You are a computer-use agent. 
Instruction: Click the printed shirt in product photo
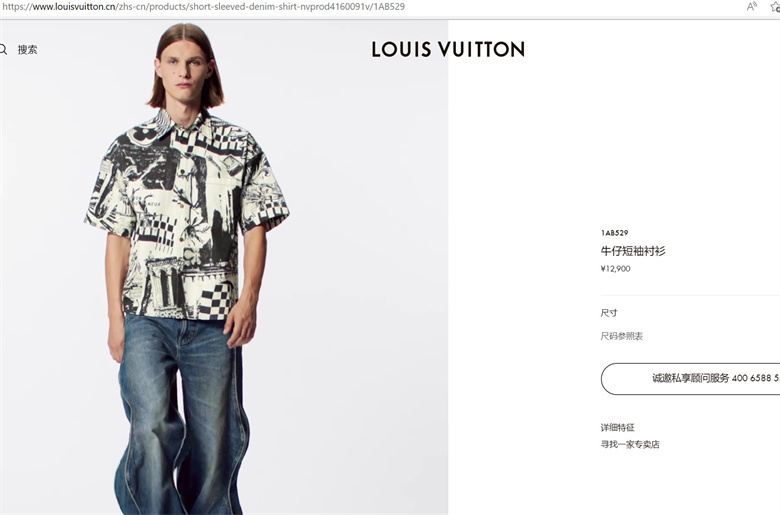click(187, 214)
